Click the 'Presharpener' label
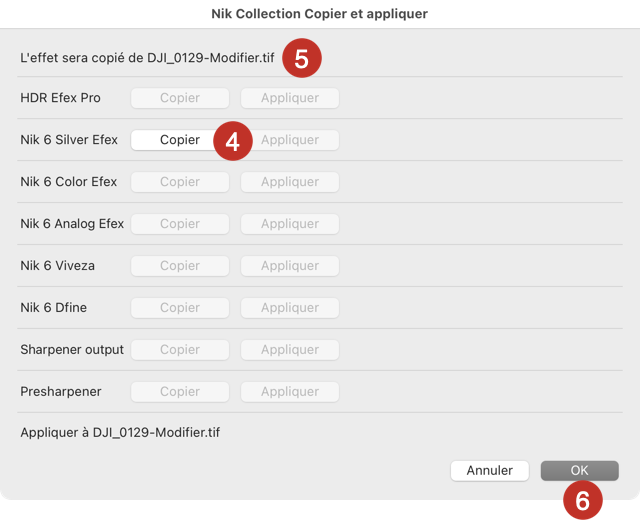The height and width of the screenshot is (521, 640). tap(61, 392)
